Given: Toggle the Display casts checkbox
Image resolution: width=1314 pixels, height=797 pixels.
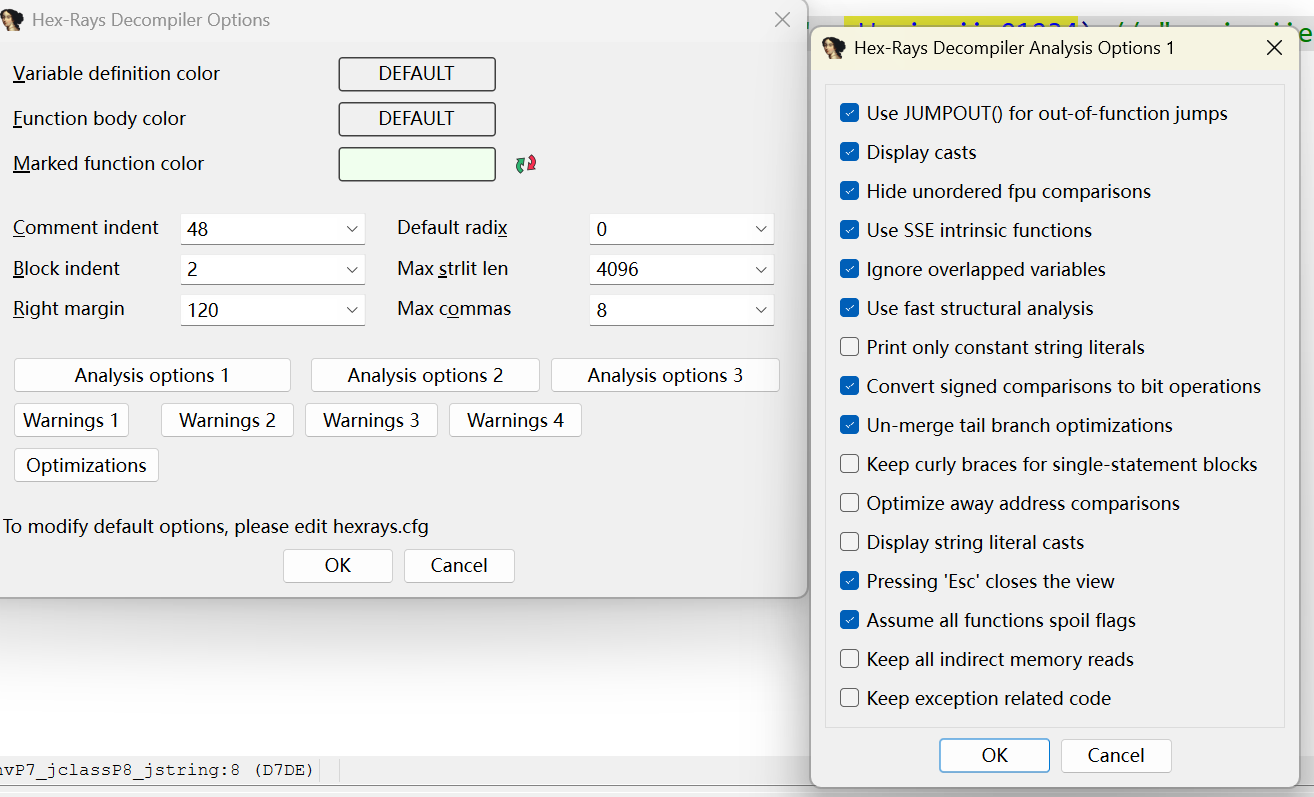Looking at the screenshot, I should point(850,153).
